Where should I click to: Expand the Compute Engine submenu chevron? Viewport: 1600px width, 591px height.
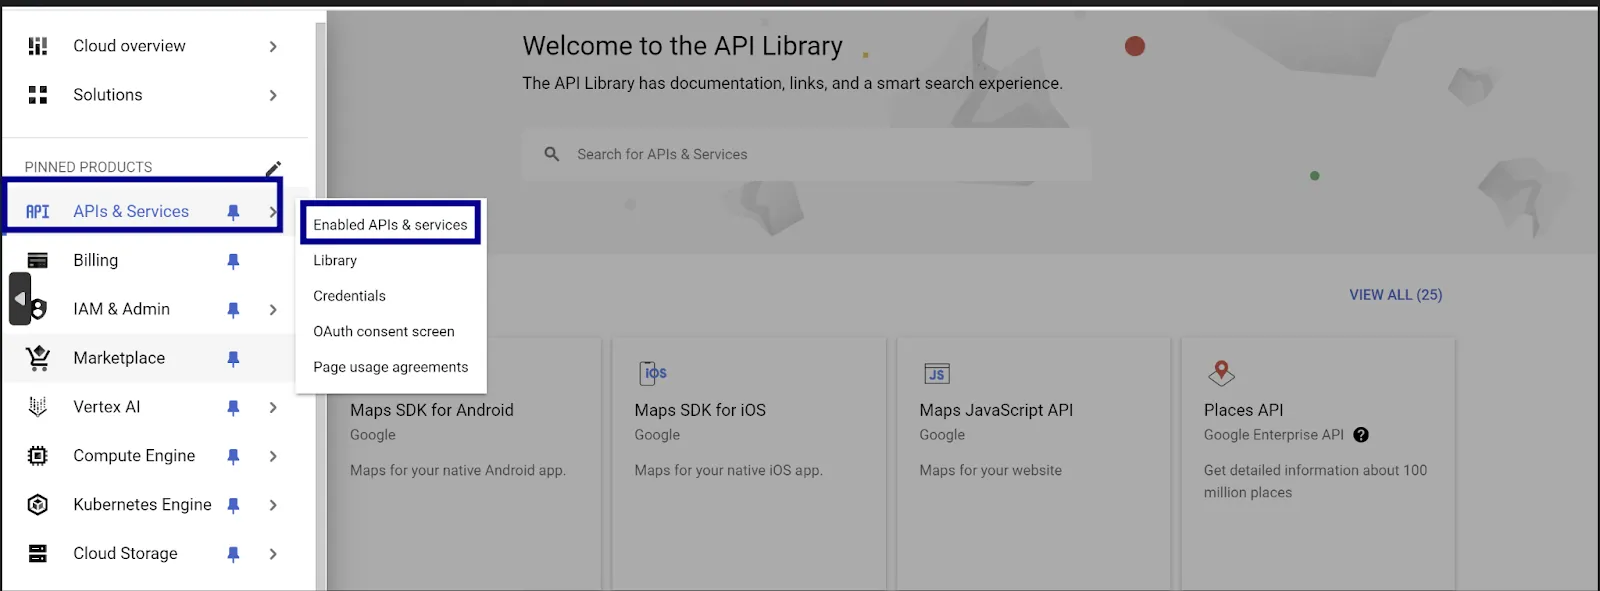tap(273, 457)
